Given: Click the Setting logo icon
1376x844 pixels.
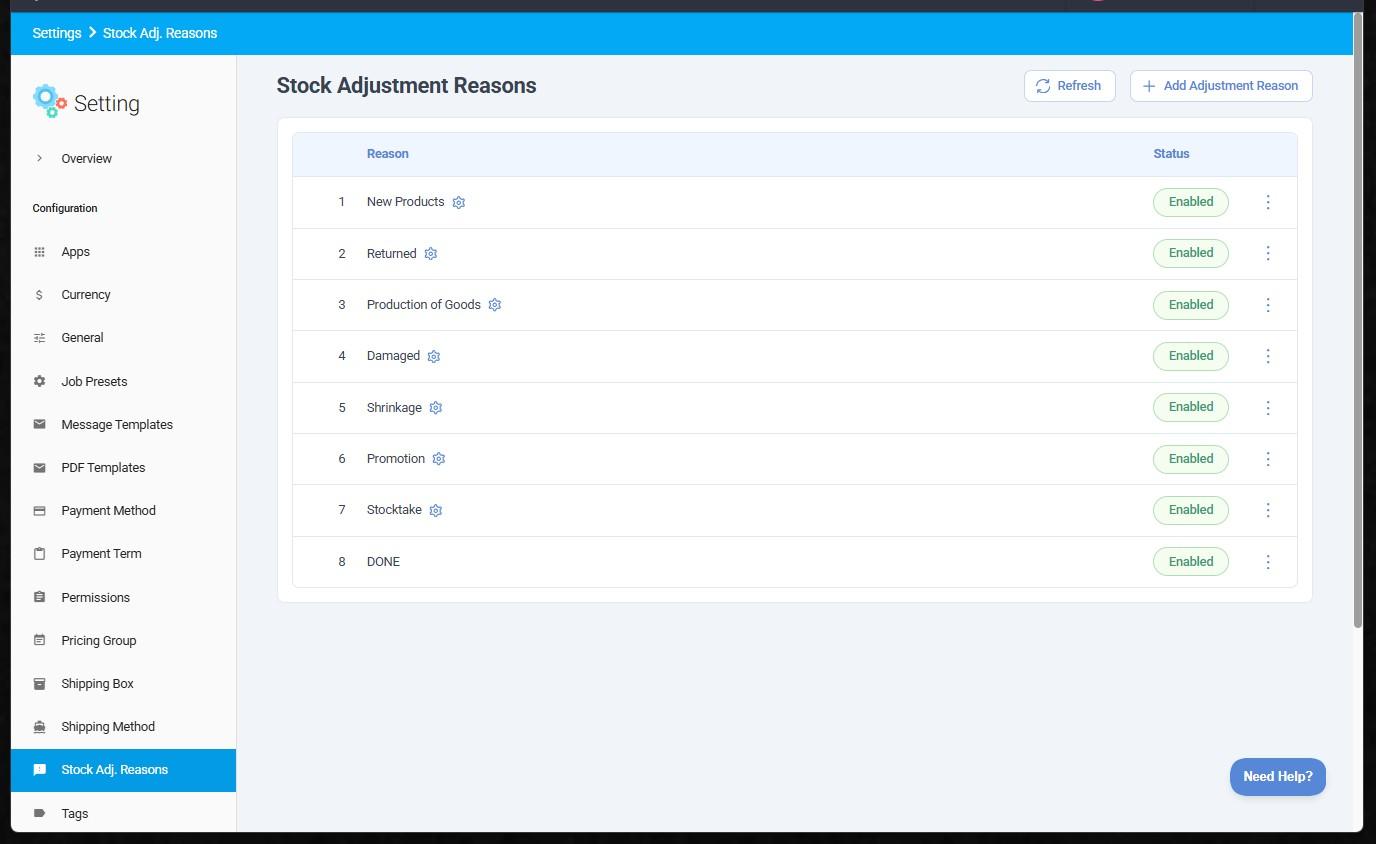Looking at the screenshot, I should pyautogui.click(x=49, y=101).
